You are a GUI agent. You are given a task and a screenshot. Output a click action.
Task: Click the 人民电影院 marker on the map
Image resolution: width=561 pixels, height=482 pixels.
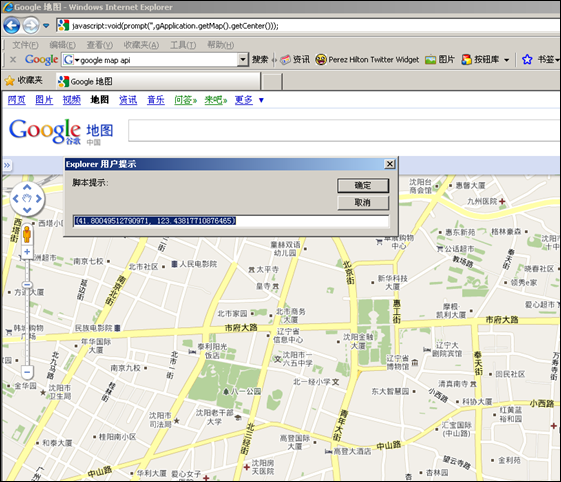click(174, 264)
